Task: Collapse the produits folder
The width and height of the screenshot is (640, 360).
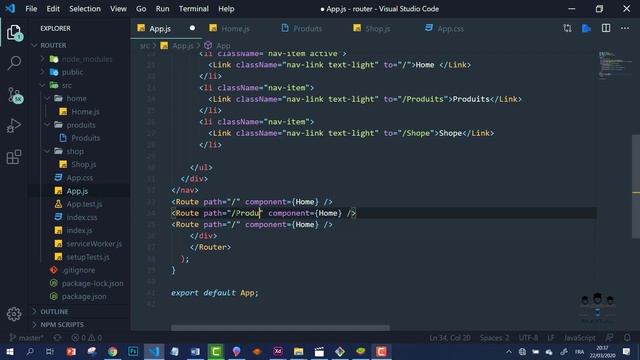Action: (80, 125)
